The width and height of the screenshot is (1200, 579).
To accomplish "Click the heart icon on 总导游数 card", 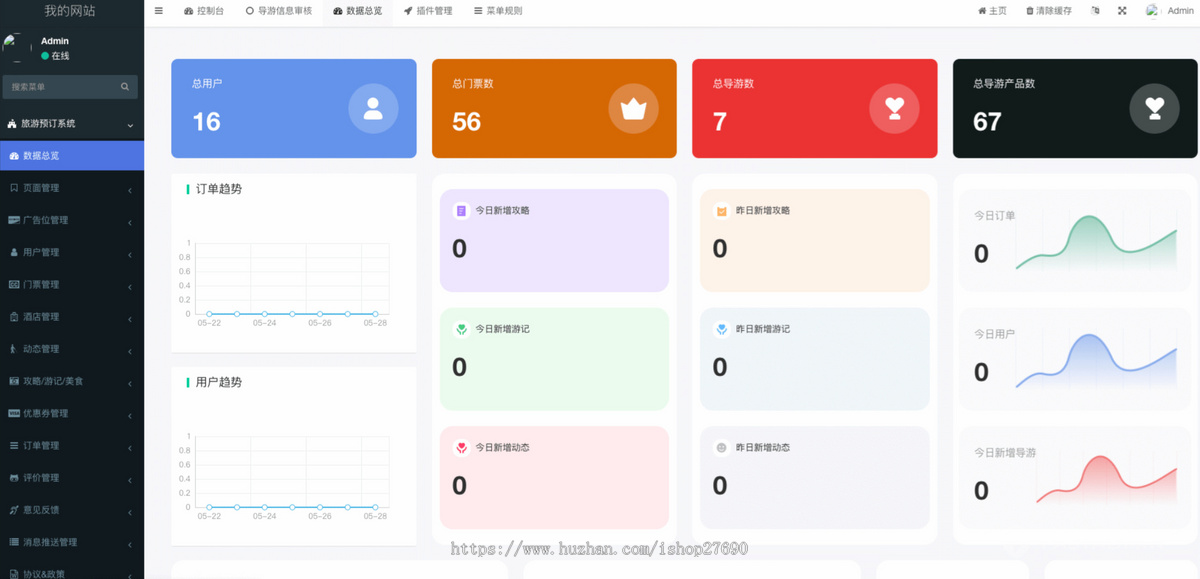I will click(894, 109).
